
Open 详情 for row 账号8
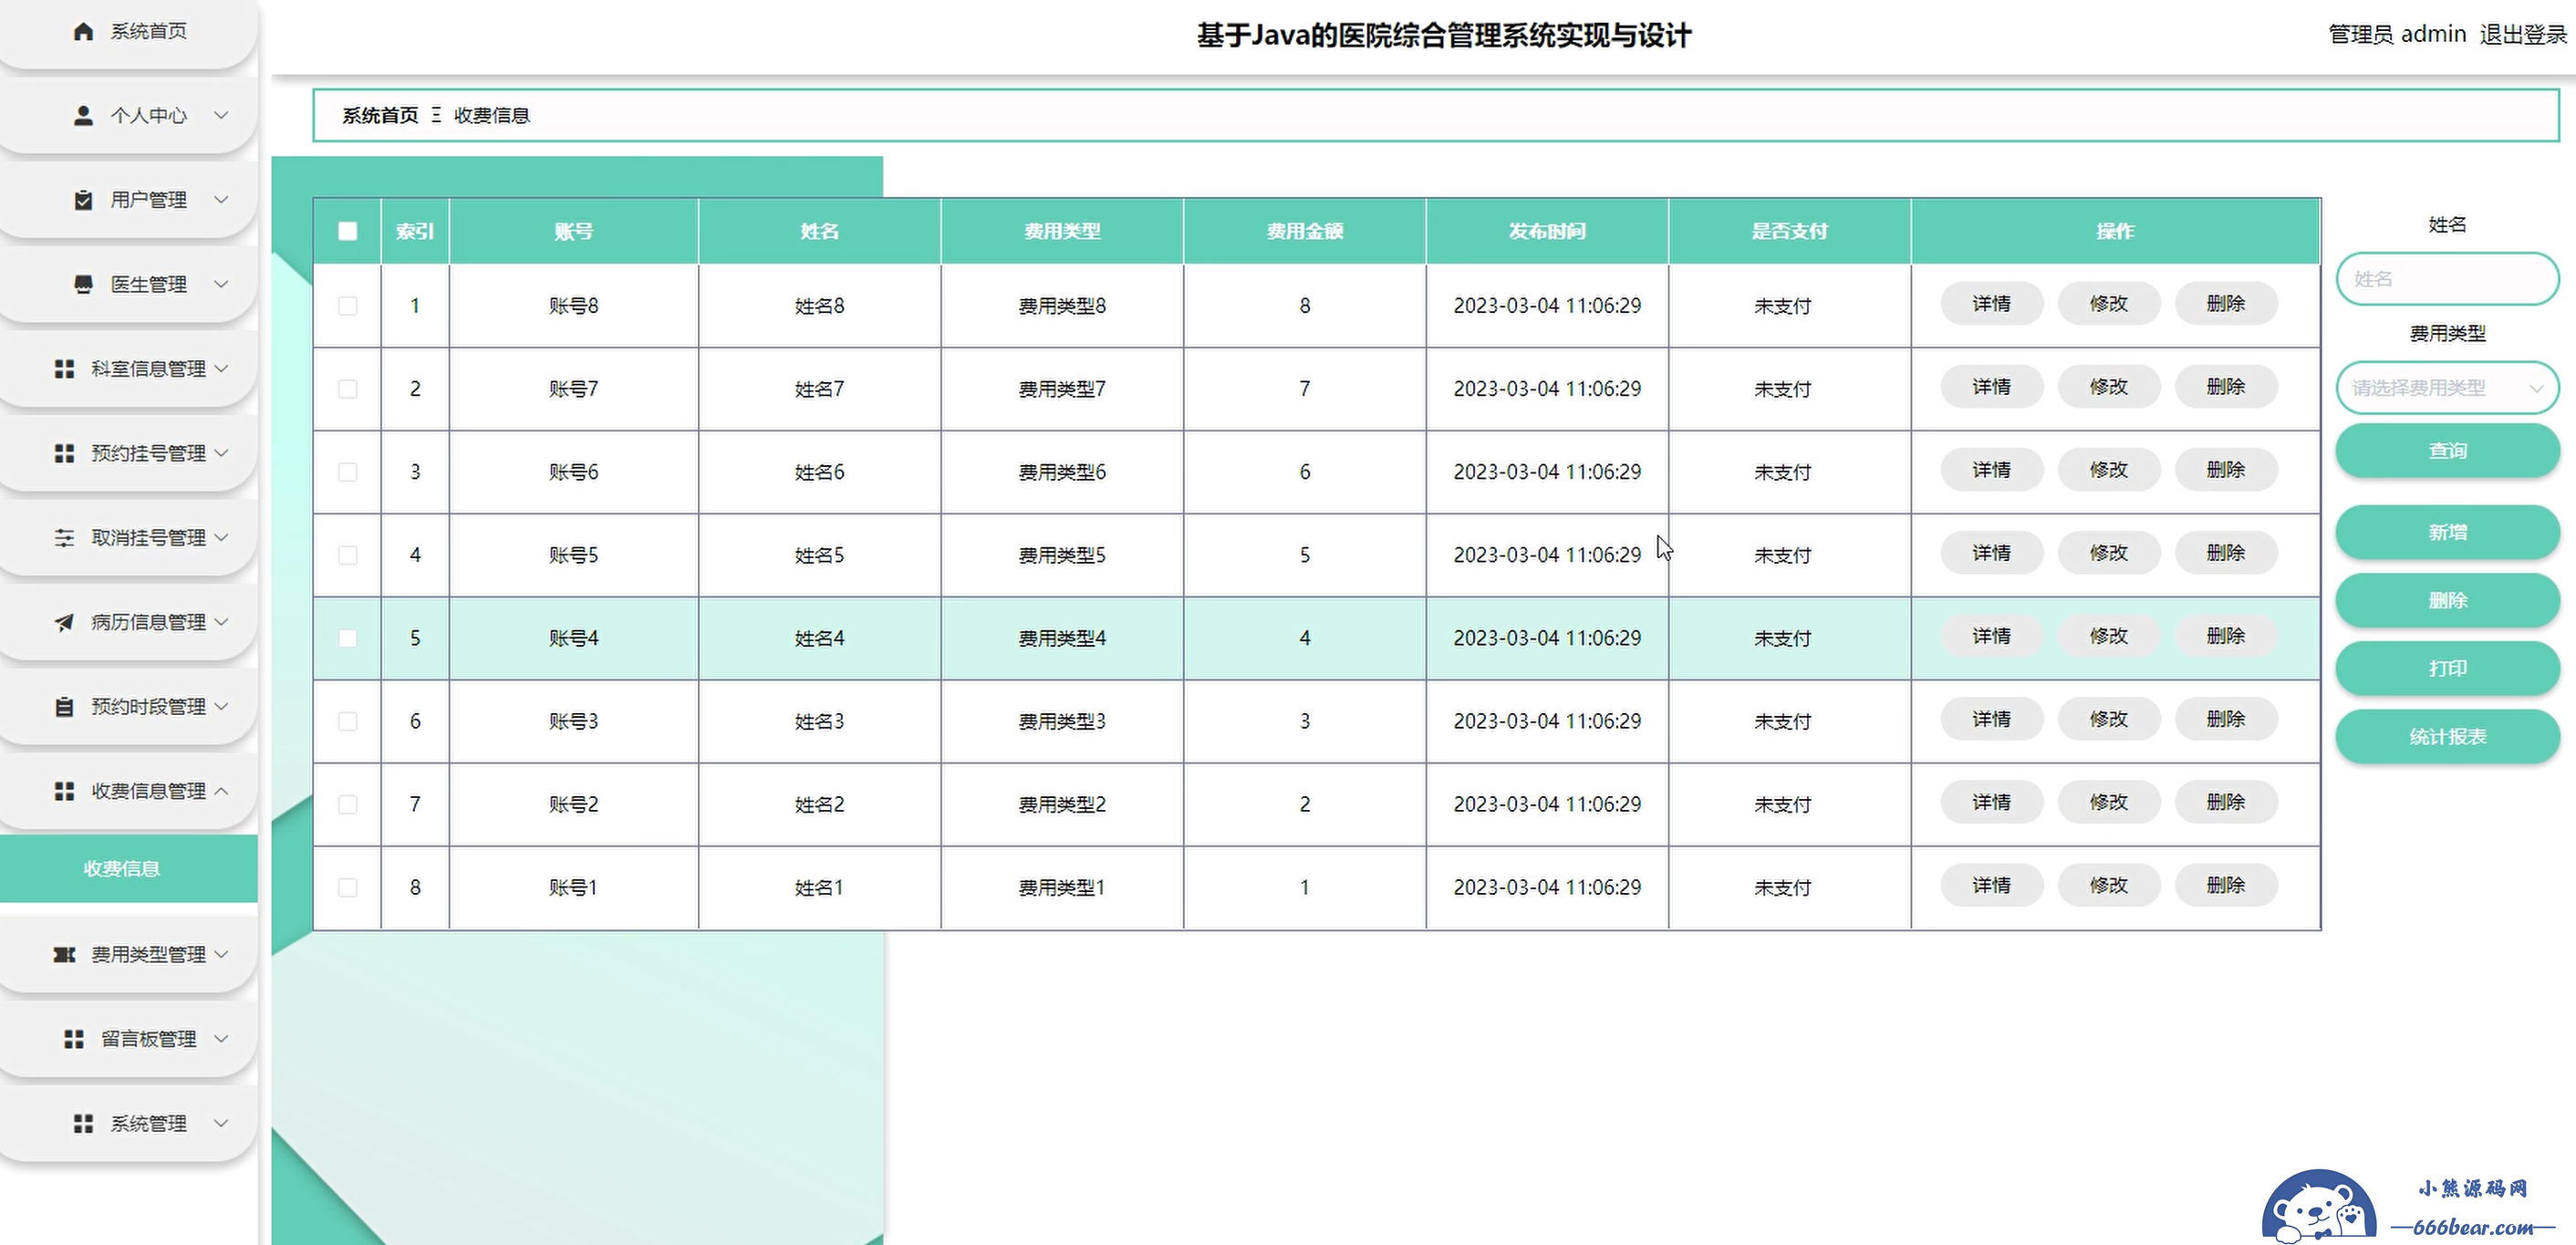[x=1991, y=303]
